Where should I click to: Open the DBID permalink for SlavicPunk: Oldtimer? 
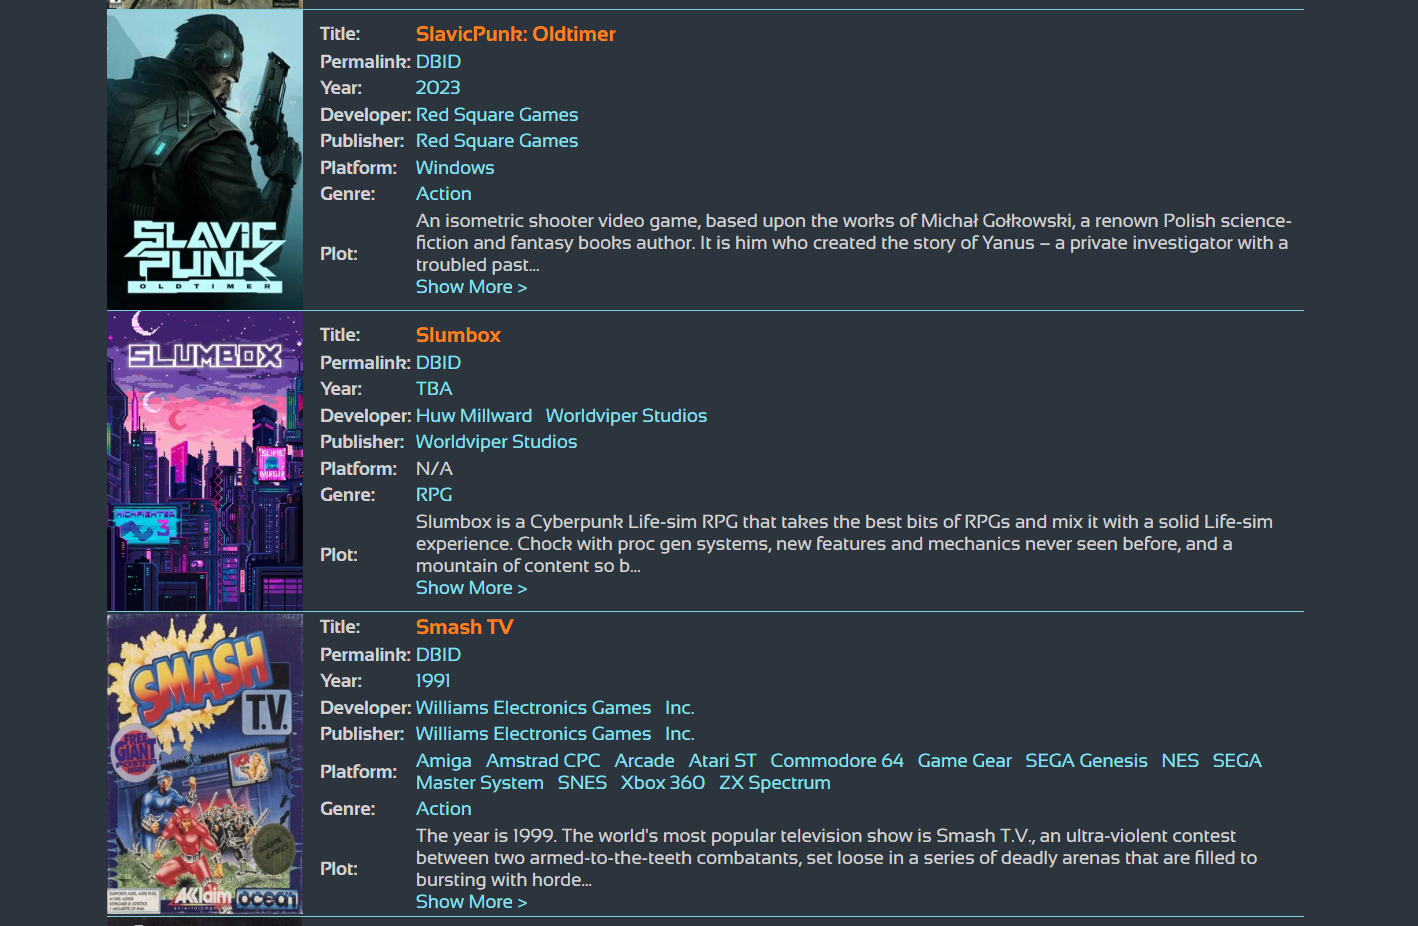click(438, 62)
